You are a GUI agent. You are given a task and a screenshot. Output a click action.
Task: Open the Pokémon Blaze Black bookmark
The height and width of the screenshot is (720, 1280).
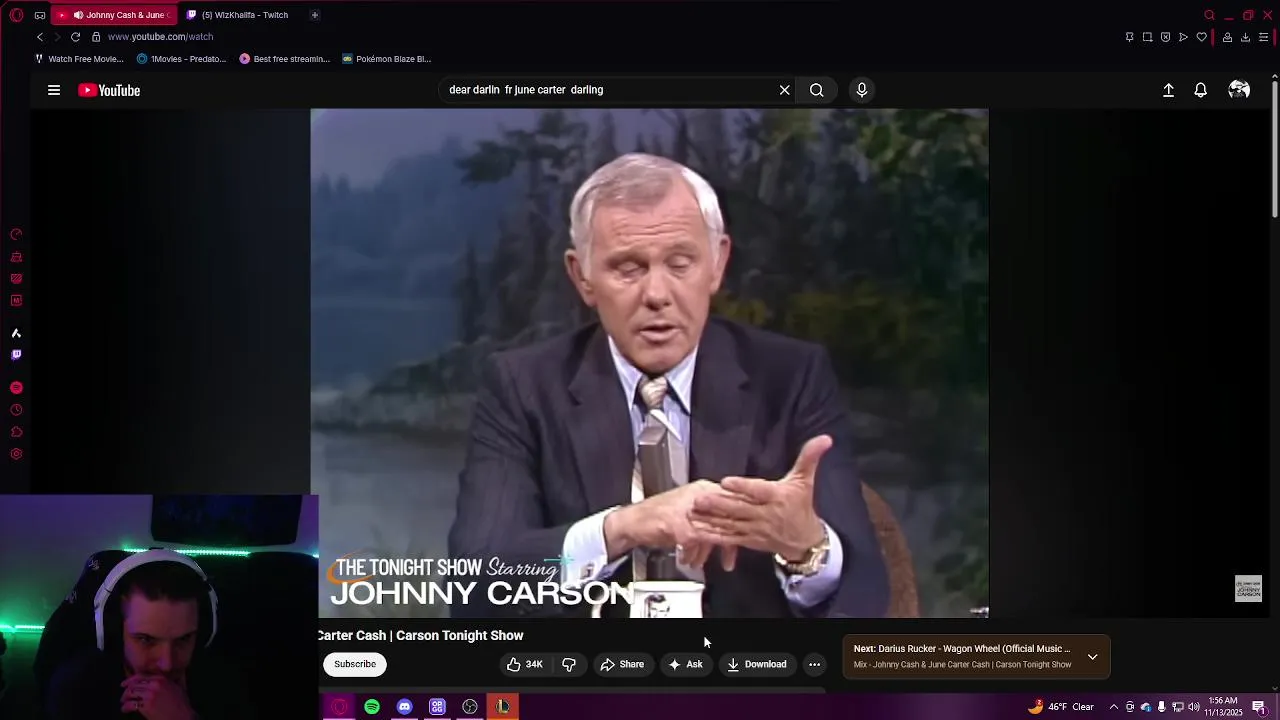click(386, 59)
